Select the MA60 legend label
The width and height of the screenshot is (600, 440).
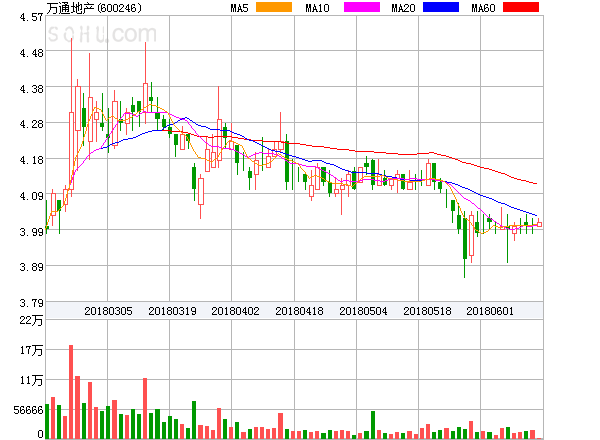coord(483,8)
